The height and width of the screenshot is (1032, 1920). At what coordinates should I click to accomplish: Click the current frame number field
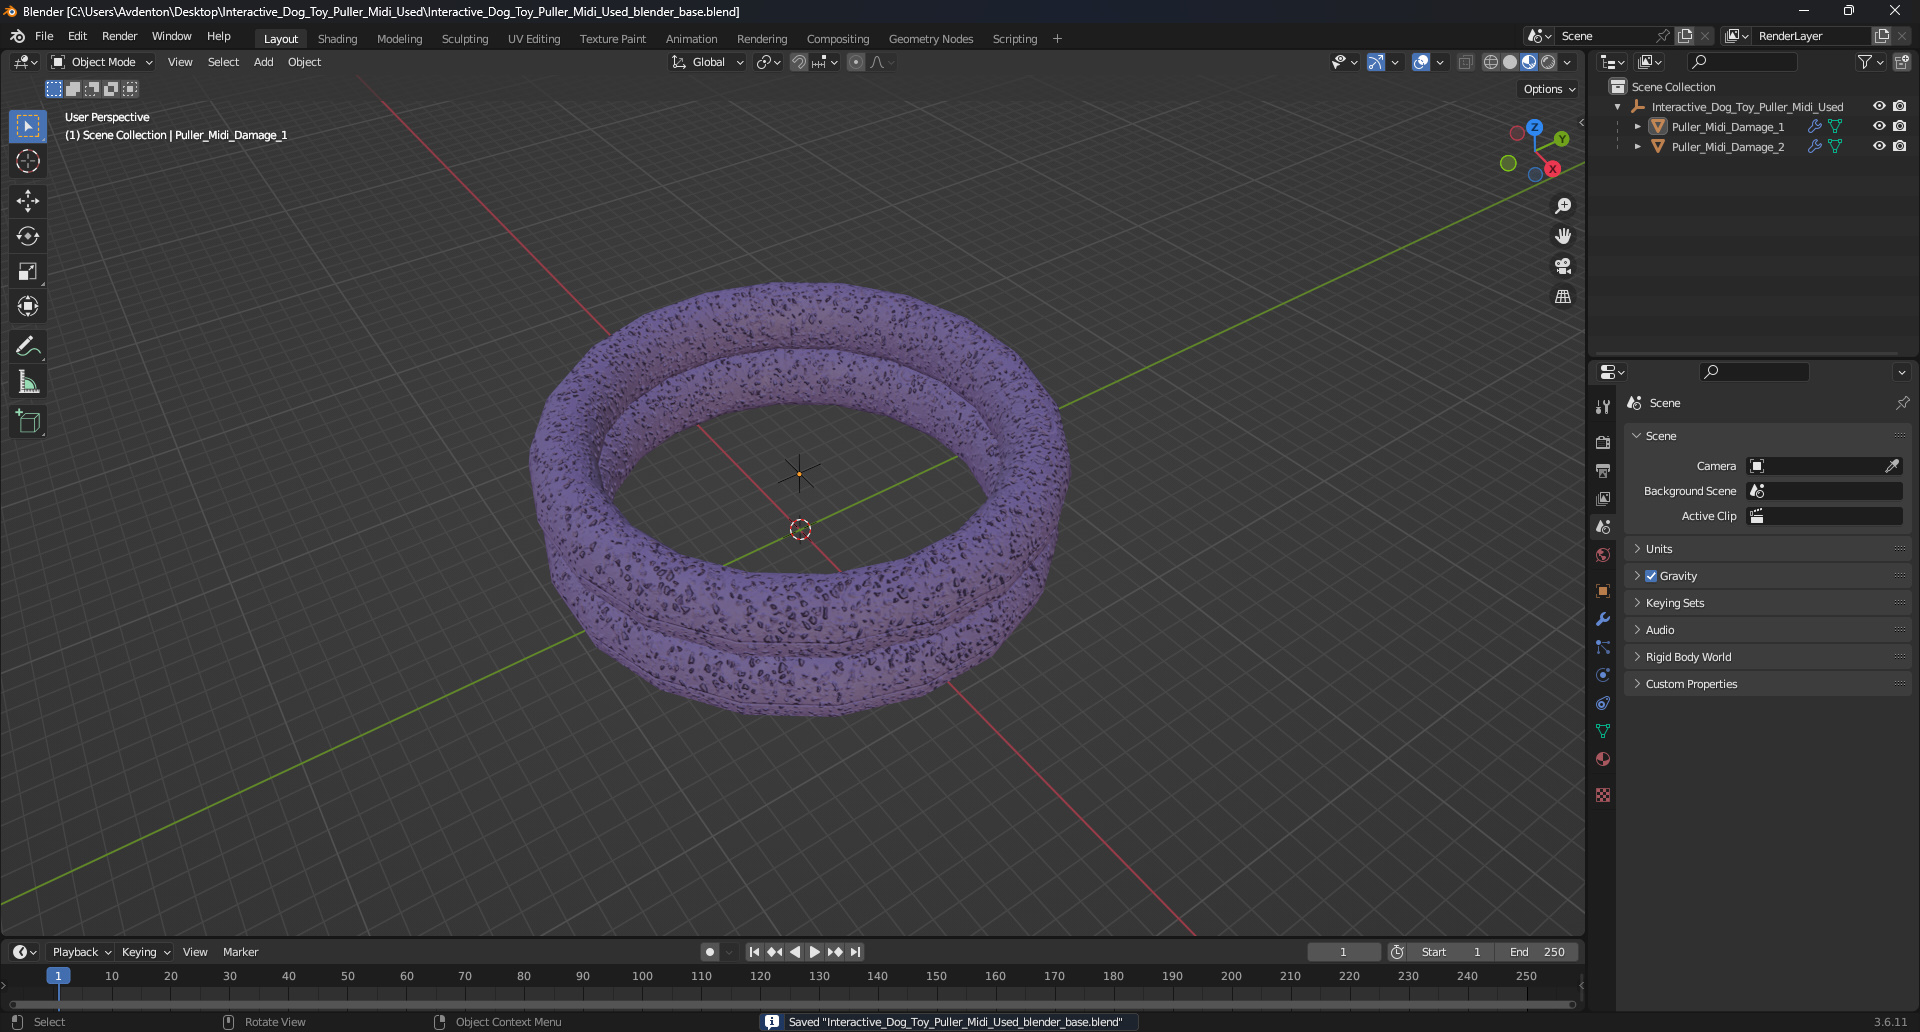point(1343,952)
